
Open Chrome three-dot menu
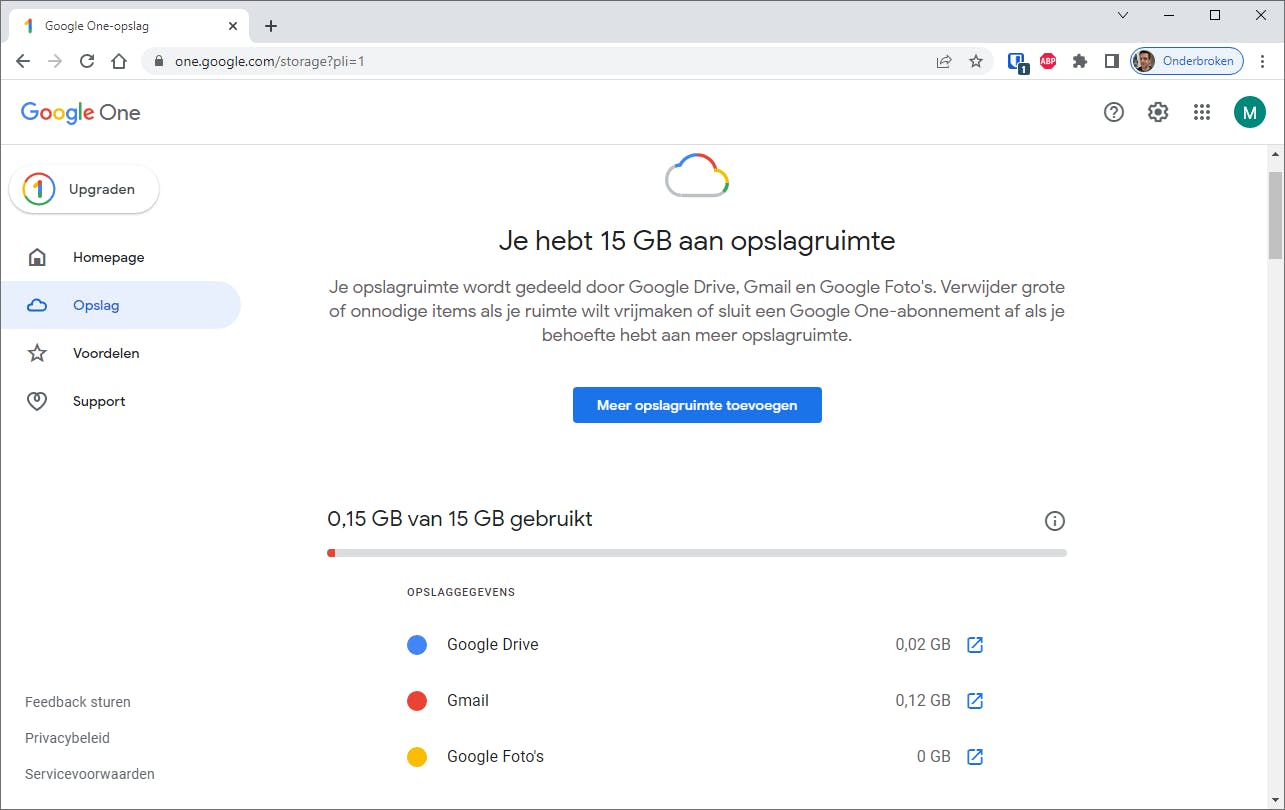tap(1263, 61)
